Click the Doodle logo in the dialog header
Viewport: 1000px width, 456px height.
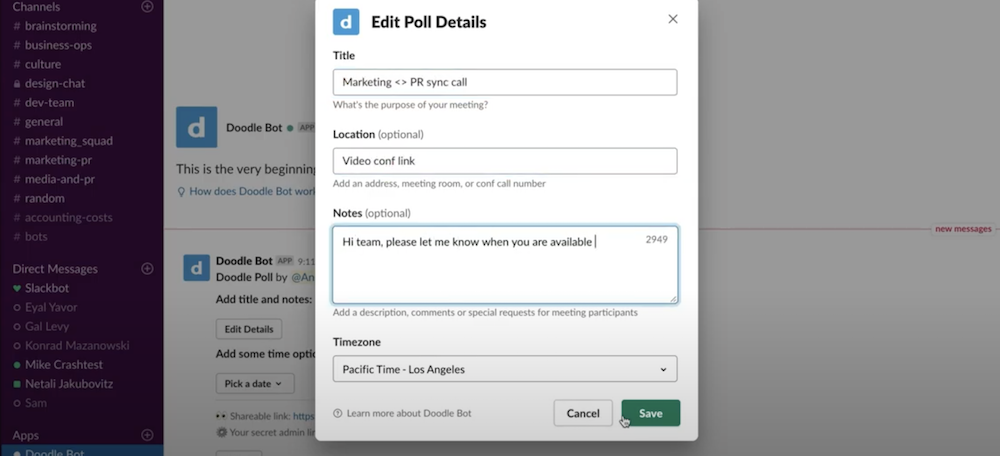[x=346, y=22]
